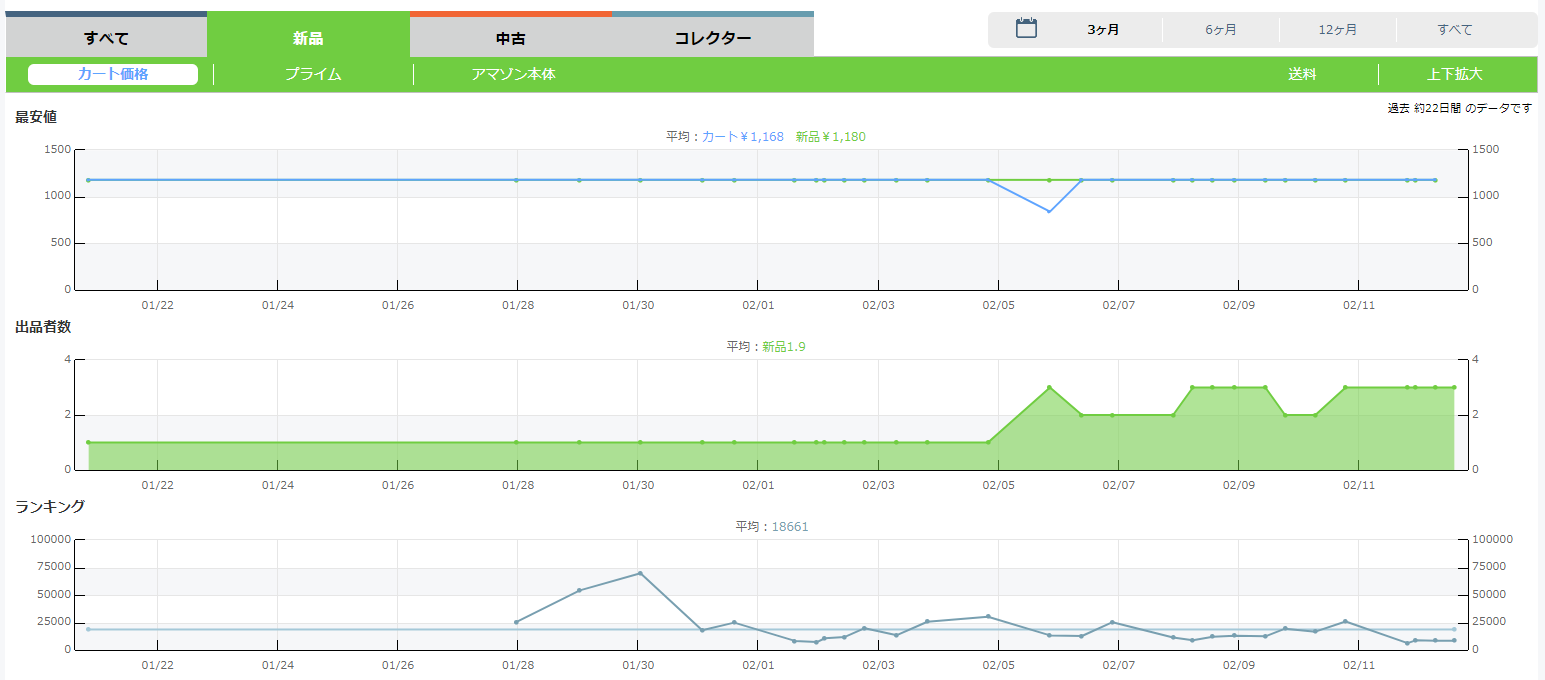The height and width of the screenshot is (680, 1545).
Task: Show すべて period data range
Action: (x=1455, y=30)
